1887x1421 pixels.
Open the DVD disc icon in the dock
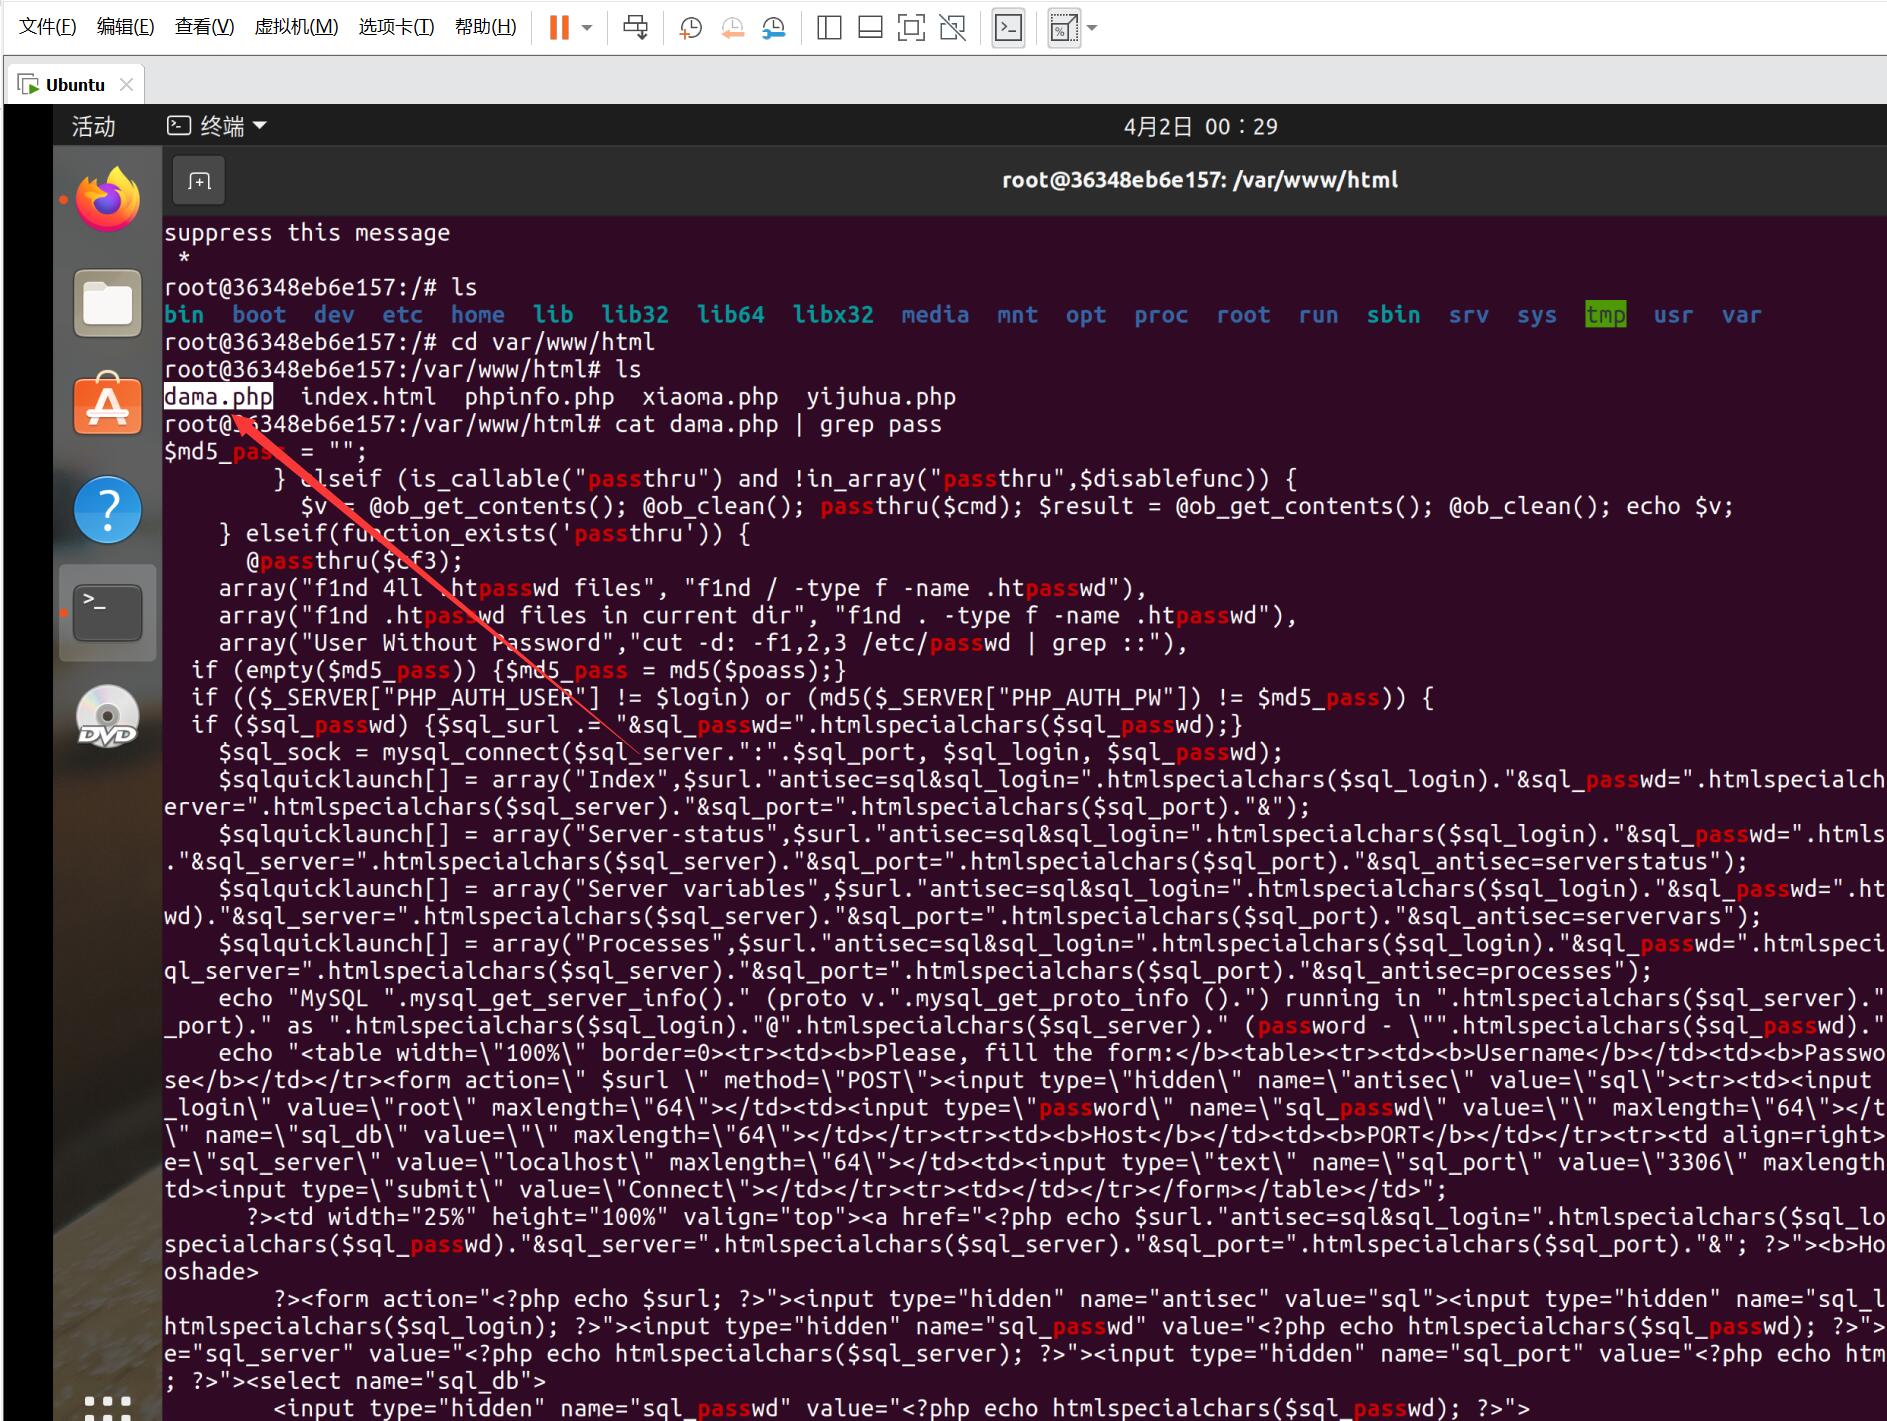(x=108, y=716)
